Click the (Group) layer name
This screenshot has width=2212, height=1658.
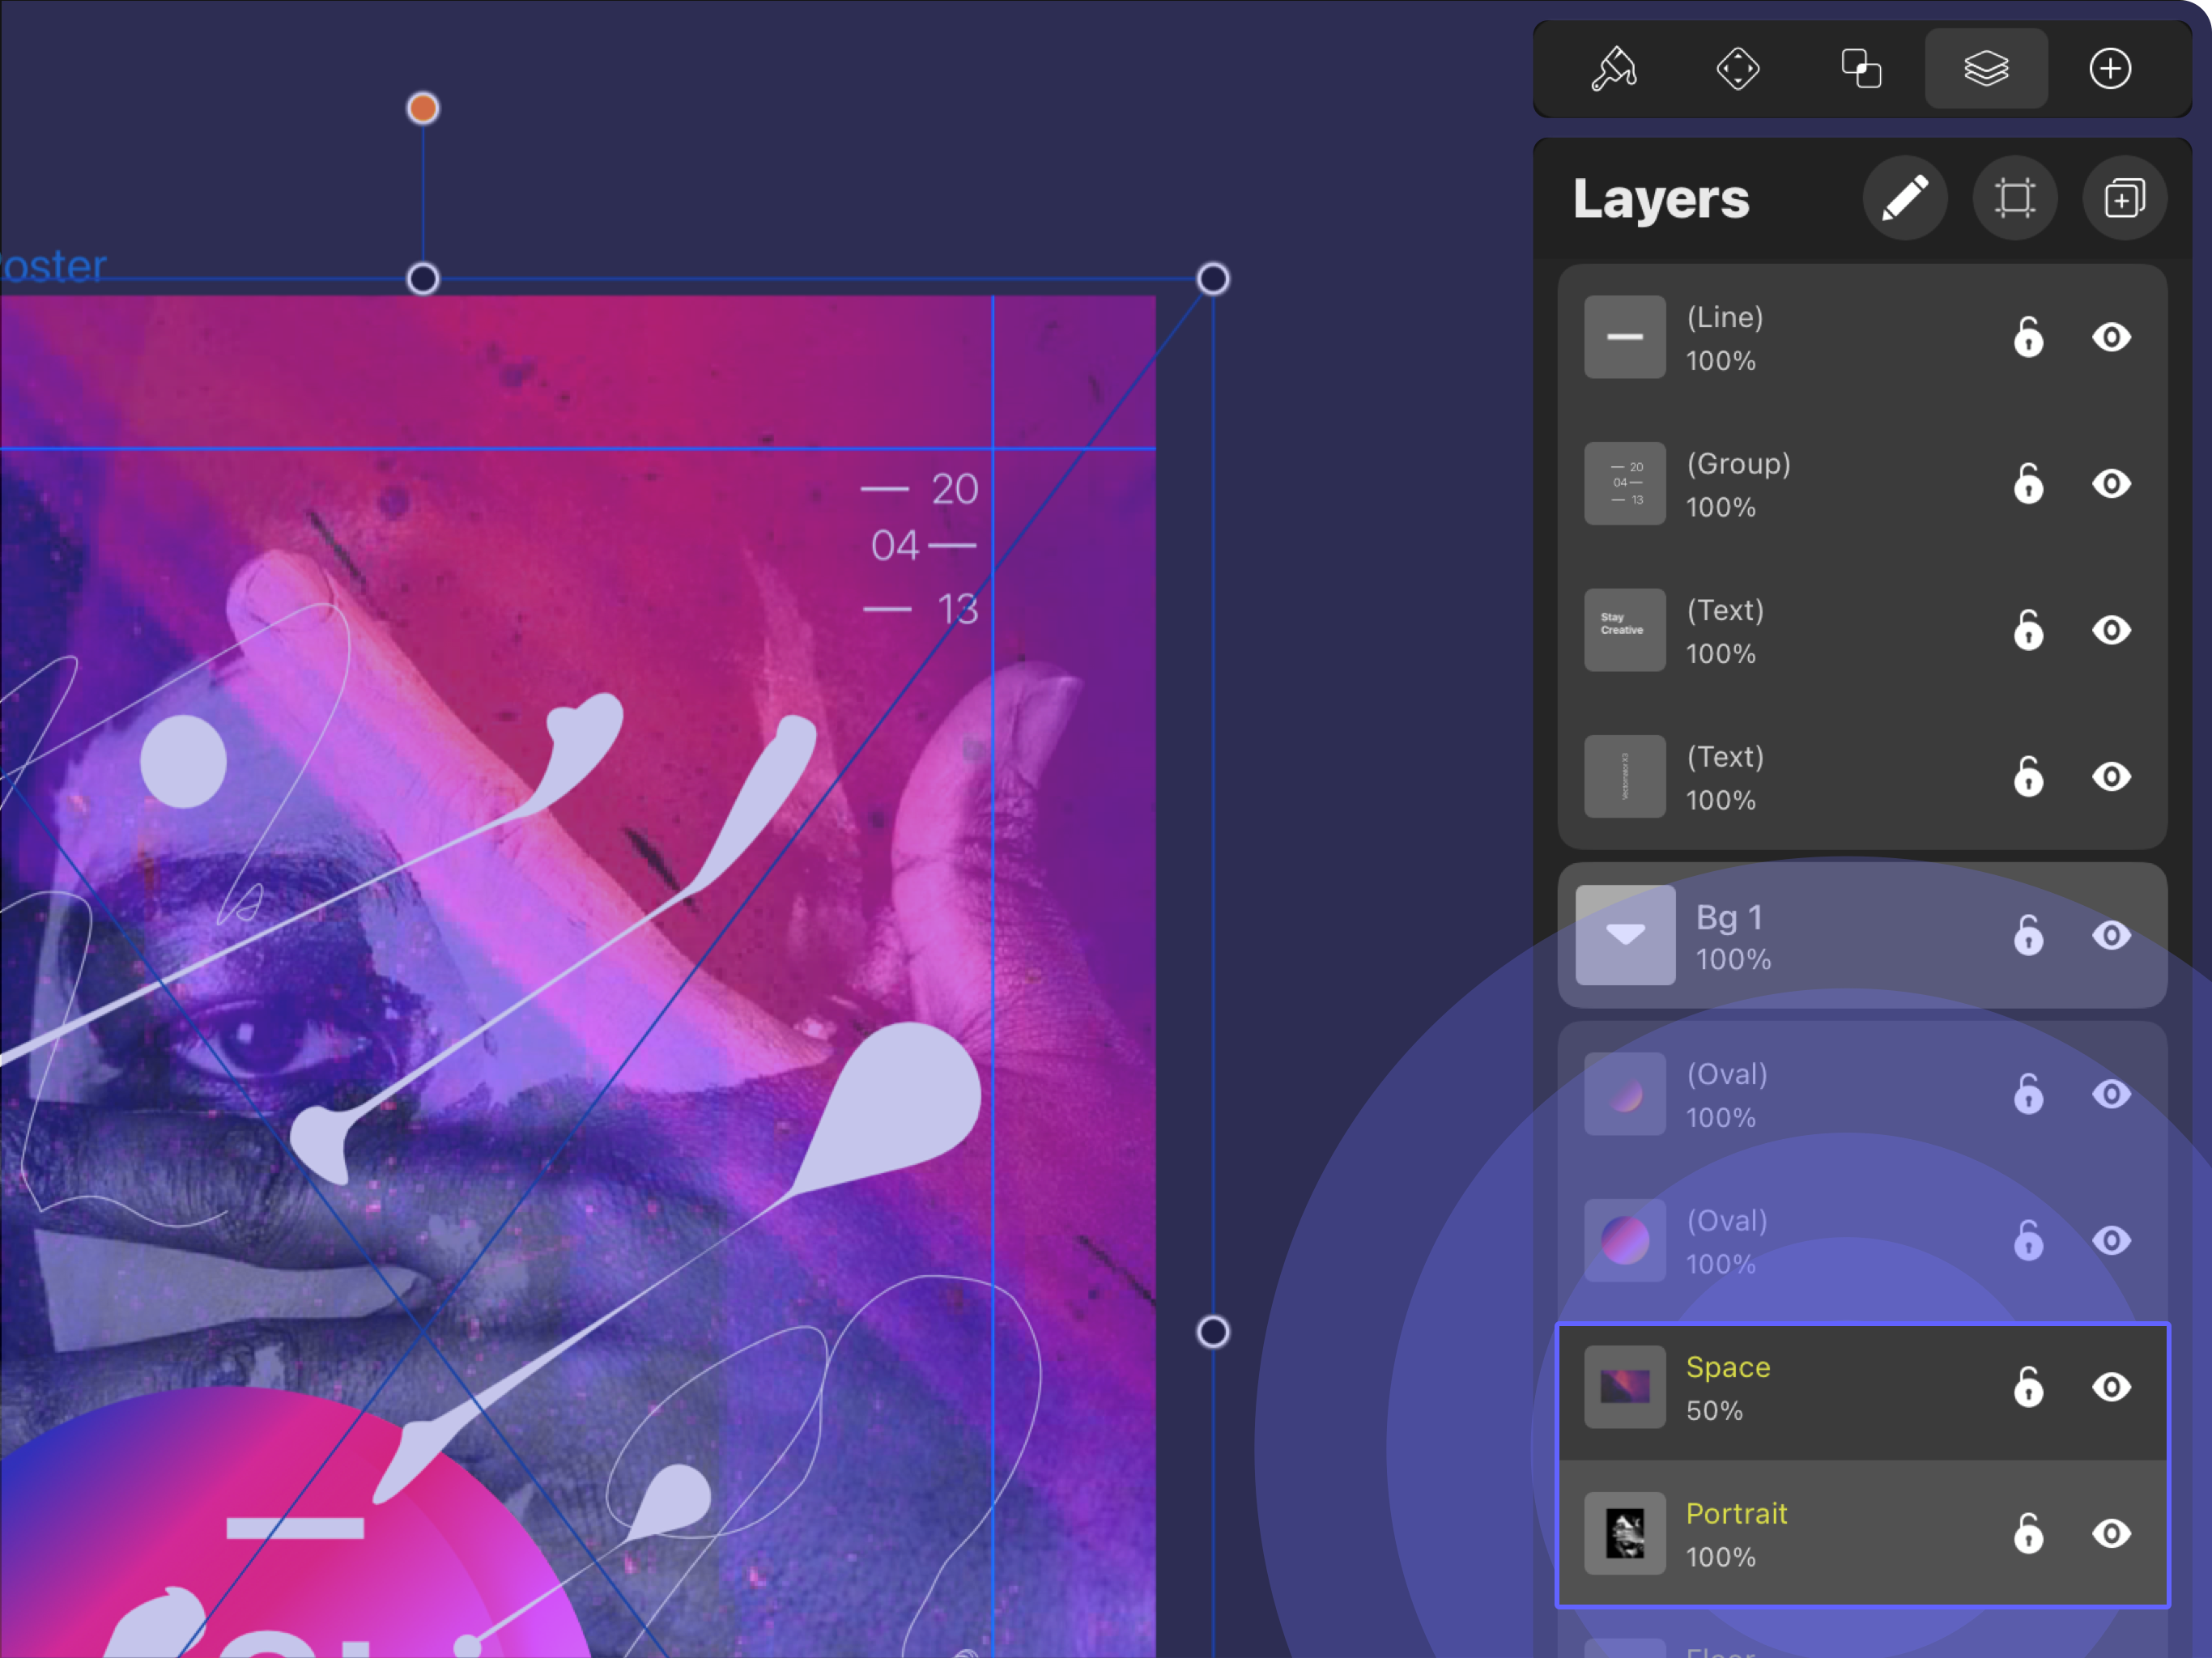tap(1738, 464)
